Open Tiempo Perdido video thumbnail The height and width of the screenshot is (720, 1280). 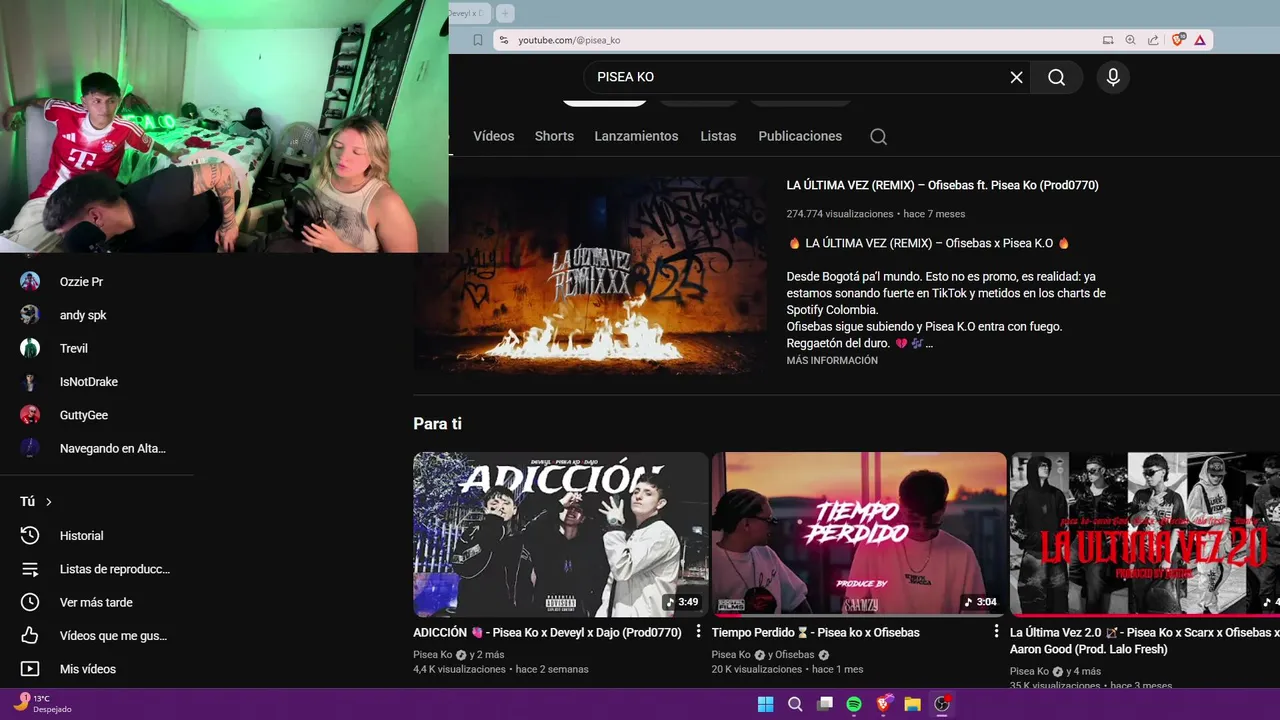click(859, 534)
